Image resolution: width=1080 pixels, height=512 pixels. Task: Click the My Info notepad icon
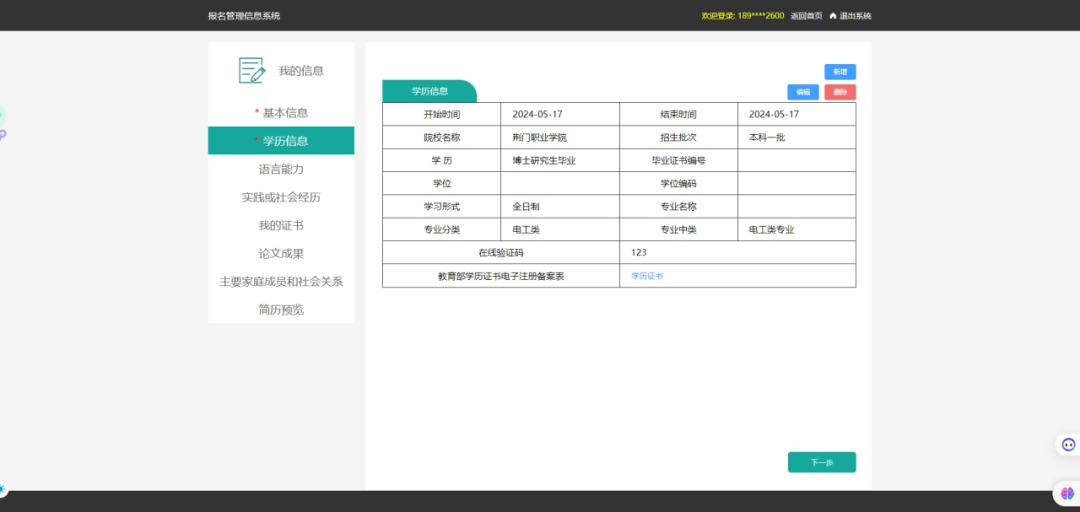251,70
